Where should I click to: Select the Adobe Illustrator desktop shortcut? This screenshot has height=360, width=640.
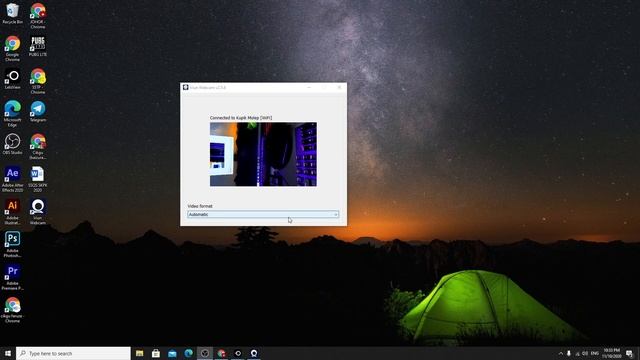pos(13,212)
